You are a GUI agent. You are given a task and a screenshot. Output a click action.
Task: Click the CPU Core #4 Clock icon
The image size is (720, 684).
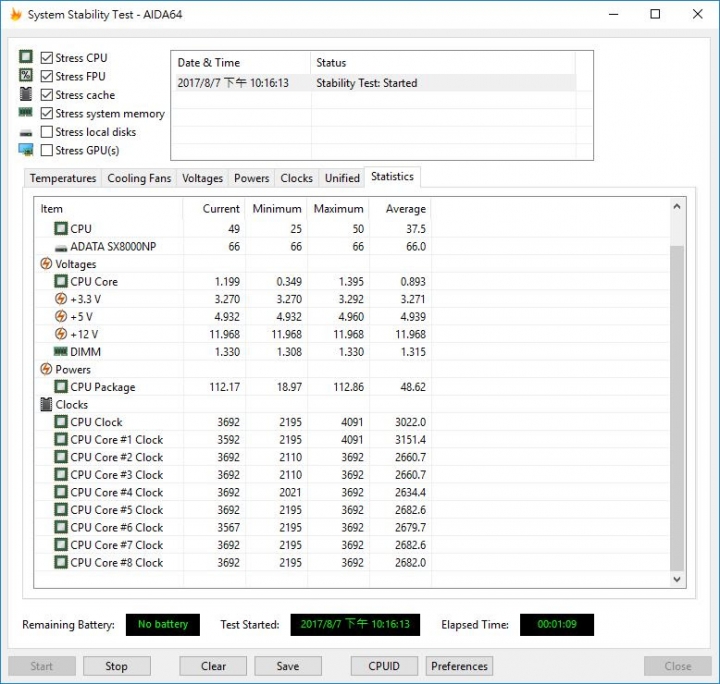[61, 492]
